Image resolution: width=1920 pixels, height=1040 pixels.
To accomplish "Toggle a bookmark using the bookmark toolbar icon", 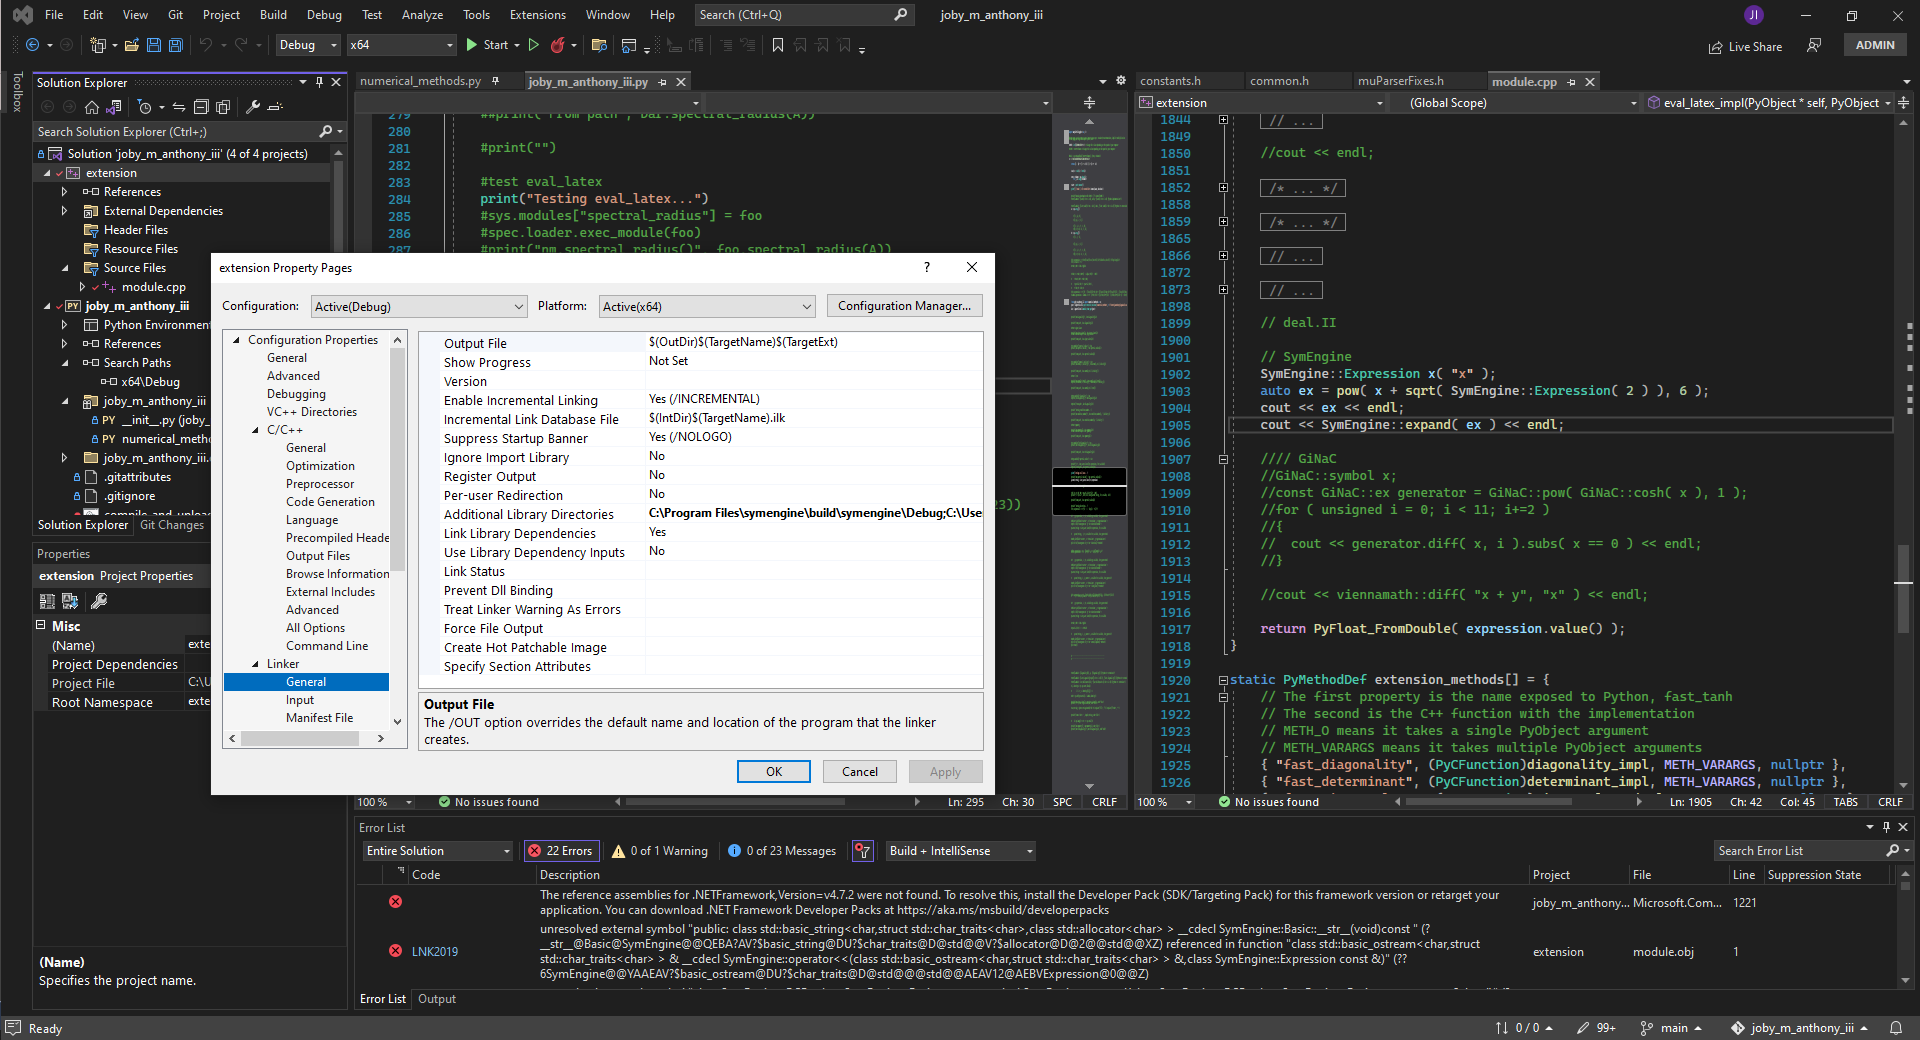I will coord(779,45).
